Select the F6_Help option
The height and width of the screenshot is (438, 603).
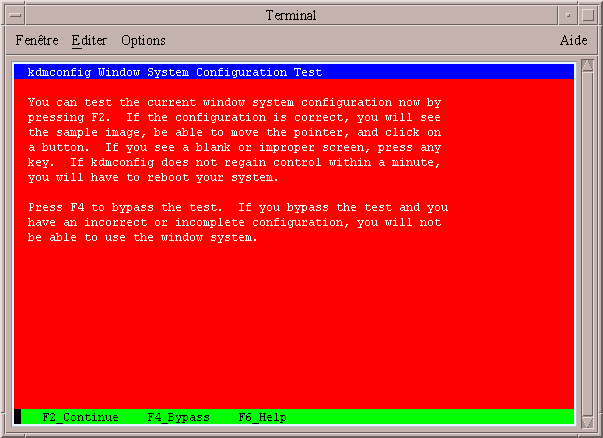pos(262,417)
